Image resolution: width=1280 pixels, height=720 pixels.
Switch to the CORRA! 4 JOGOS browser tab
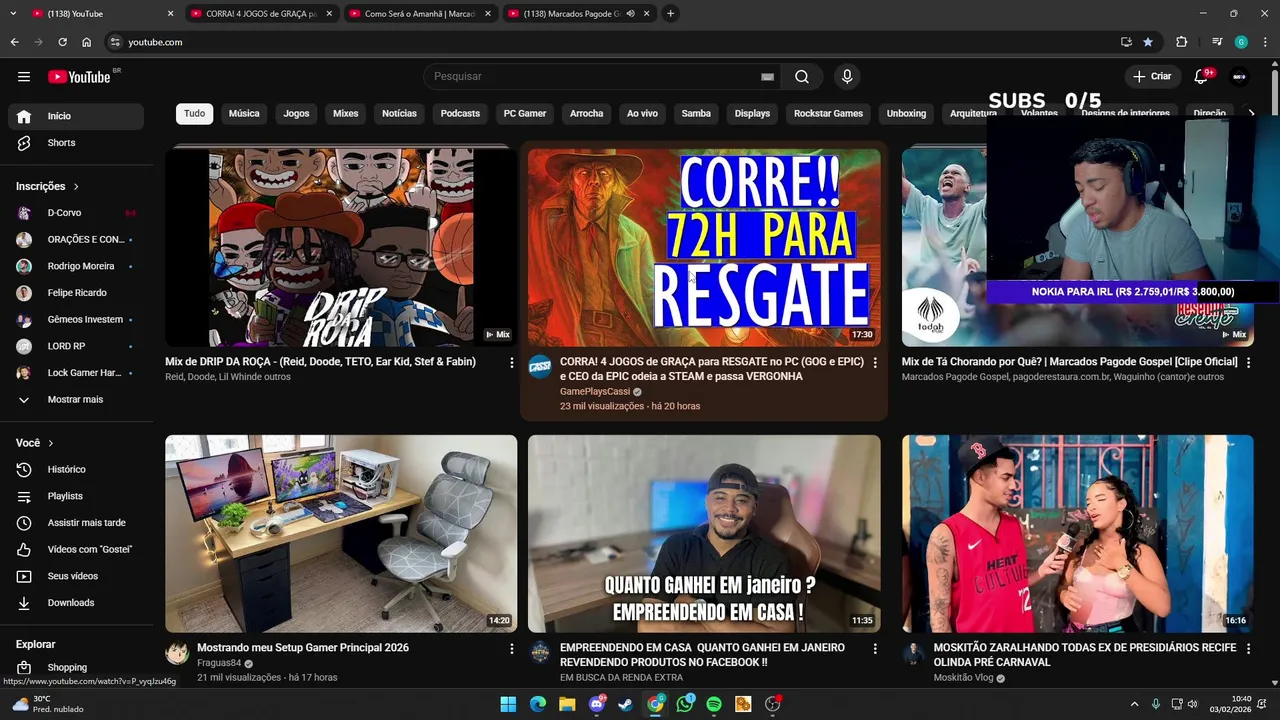coord(260,14)
